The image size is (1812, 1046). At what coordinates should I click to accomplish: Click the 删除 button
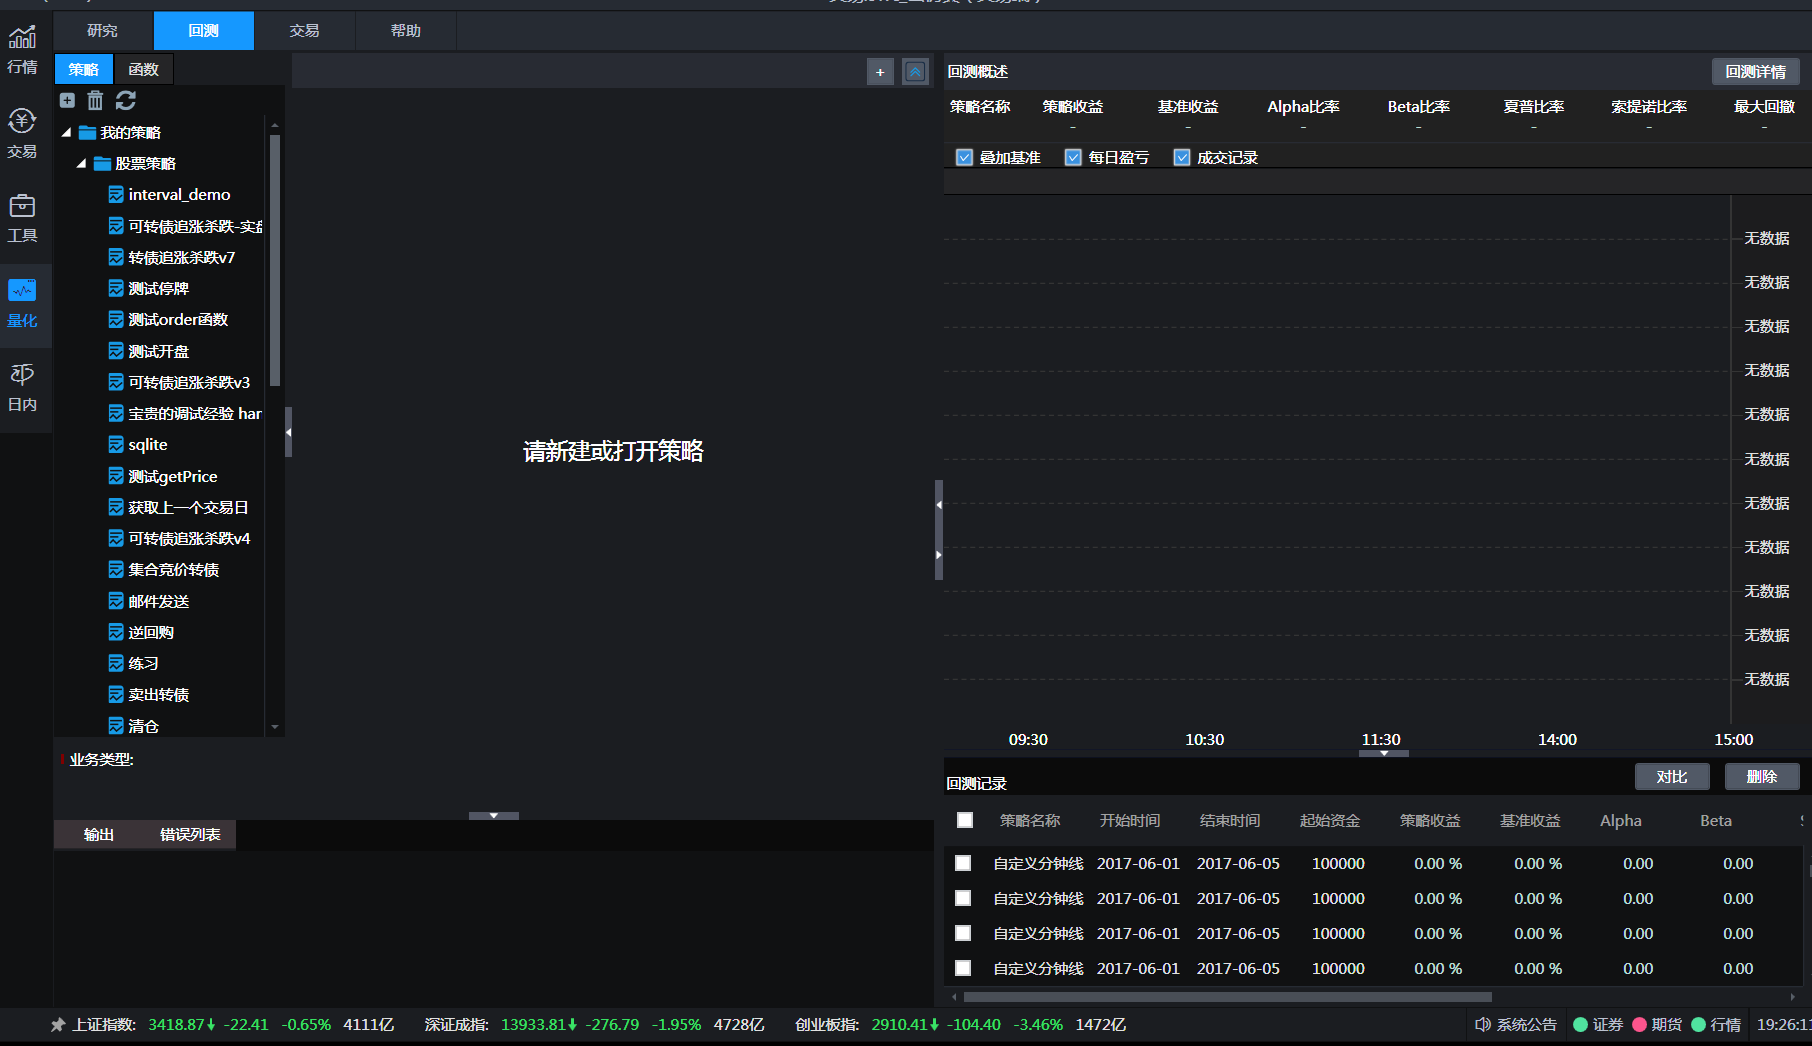point(1762,777)
